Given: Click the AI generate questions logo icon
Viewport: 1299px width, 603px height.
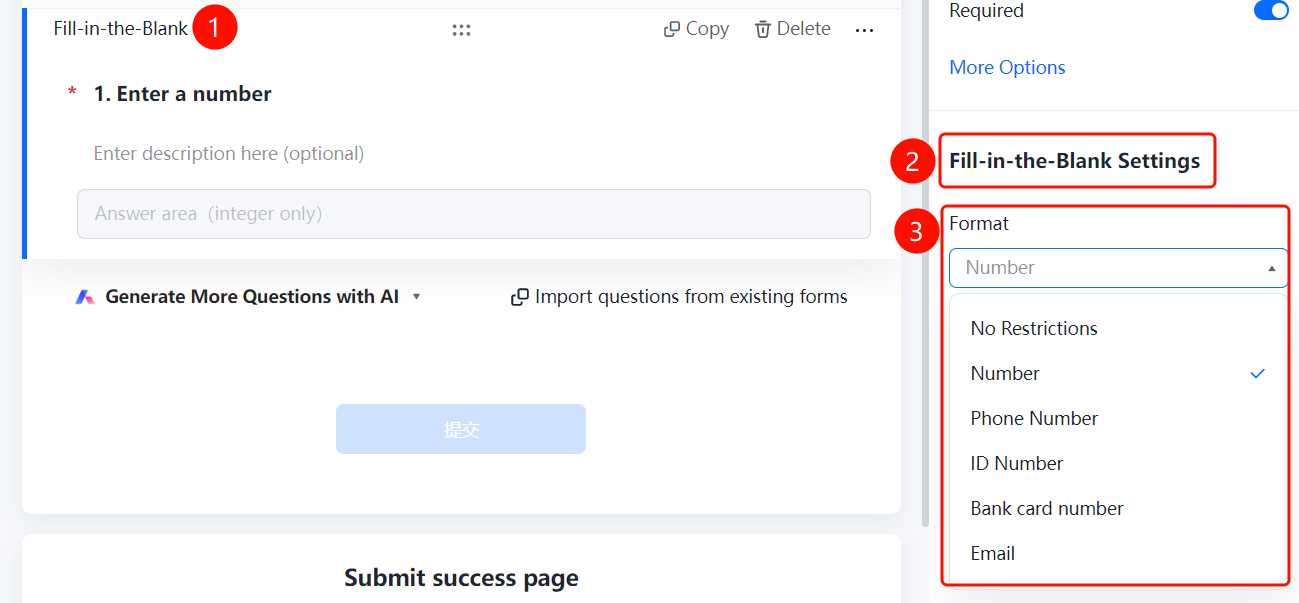Looking at the screenshot, I should [85, 297].
